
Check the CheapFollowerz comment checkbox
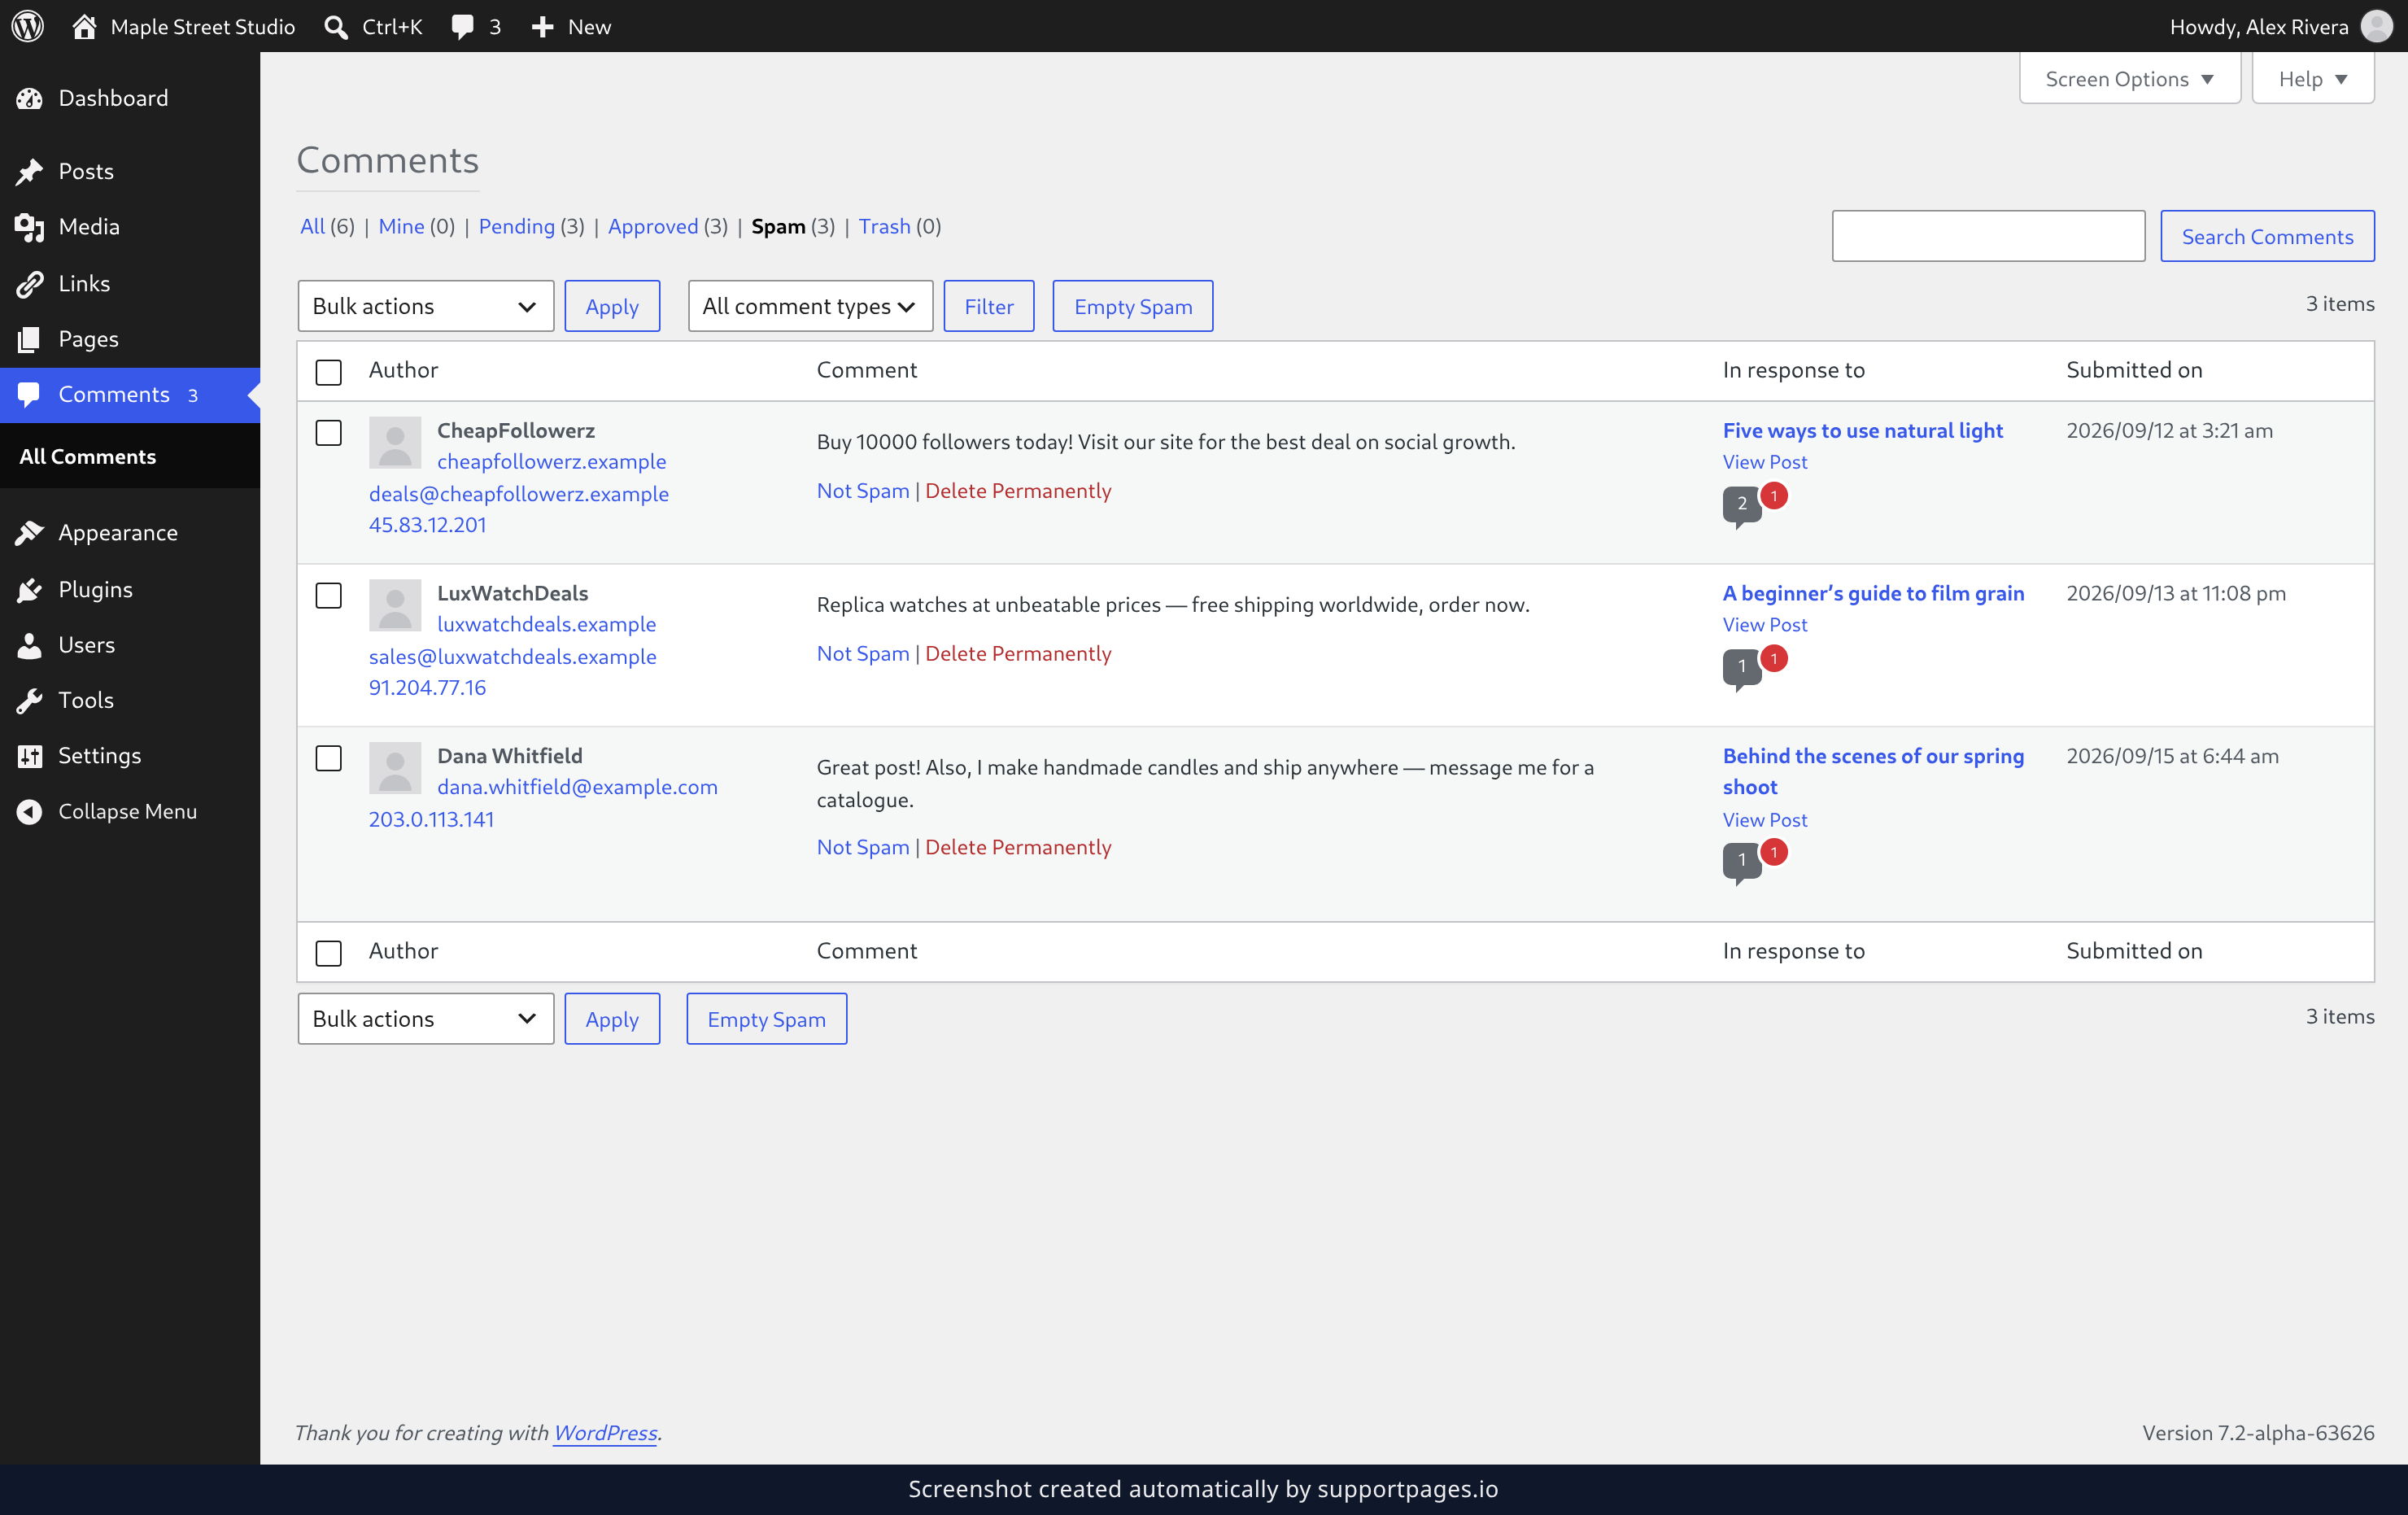(x=328, y=432)
